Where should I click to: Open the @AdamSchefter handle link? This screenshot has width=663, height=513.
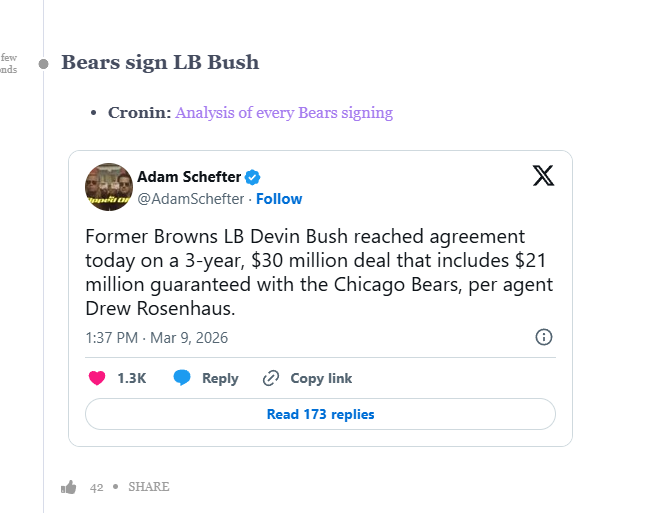tap(190, 199)
